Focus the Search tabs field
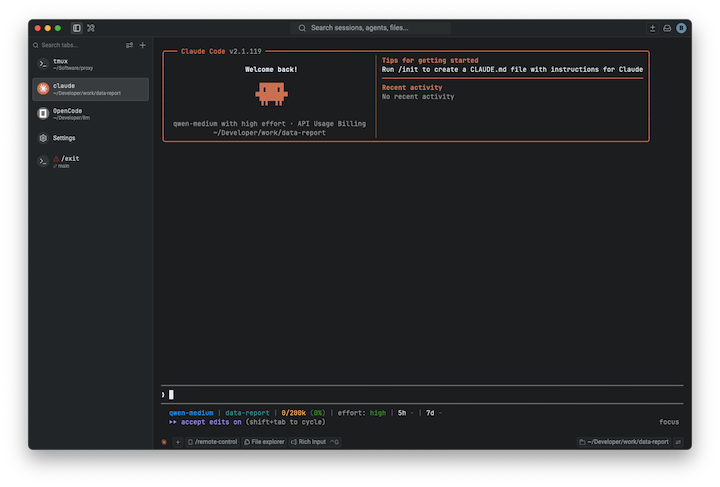This screenshot has width=720, height=487. [76, 45]
